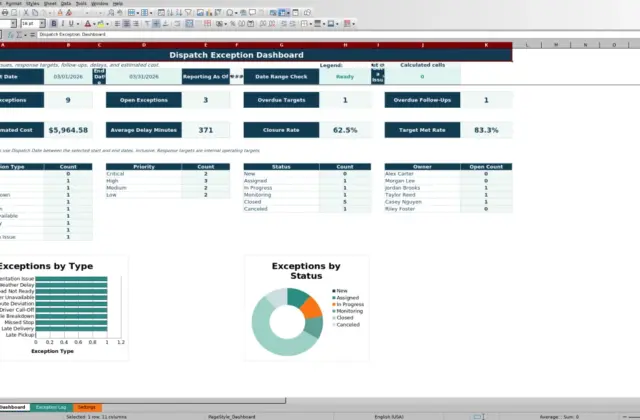Click the Merge and Center Cells icon
Viewport: 640px width, 420px height.
[189, 24]
